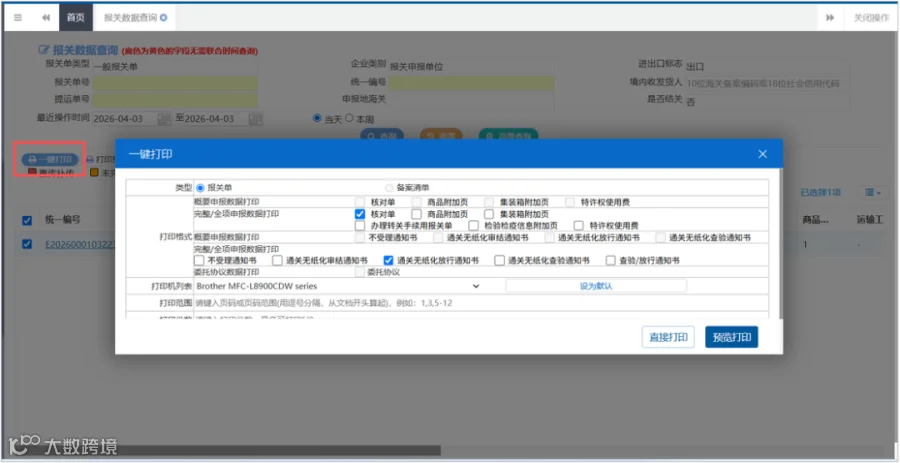Check the 委托协议 checkbox
The image size is (900, 463).
[x=360, y=273]
